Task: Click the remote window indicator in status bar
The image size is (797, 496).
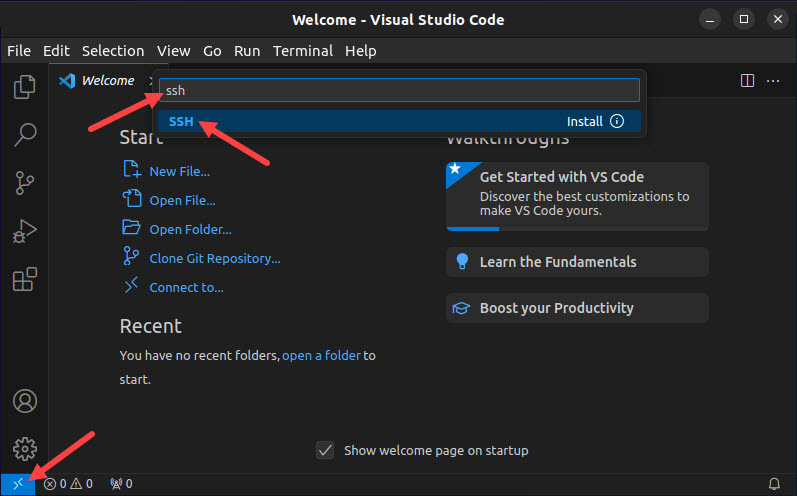Action: click(18, 484)
